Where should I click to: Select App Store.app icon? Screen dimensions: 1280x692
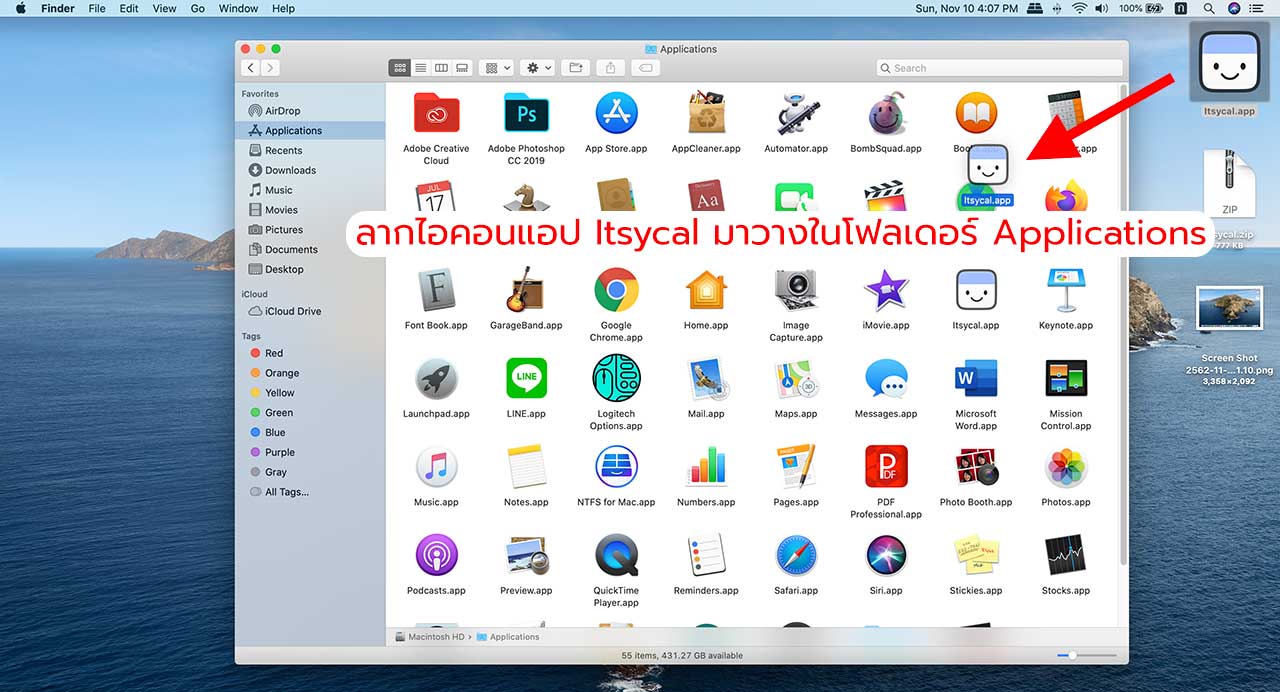tap(616, 114)
